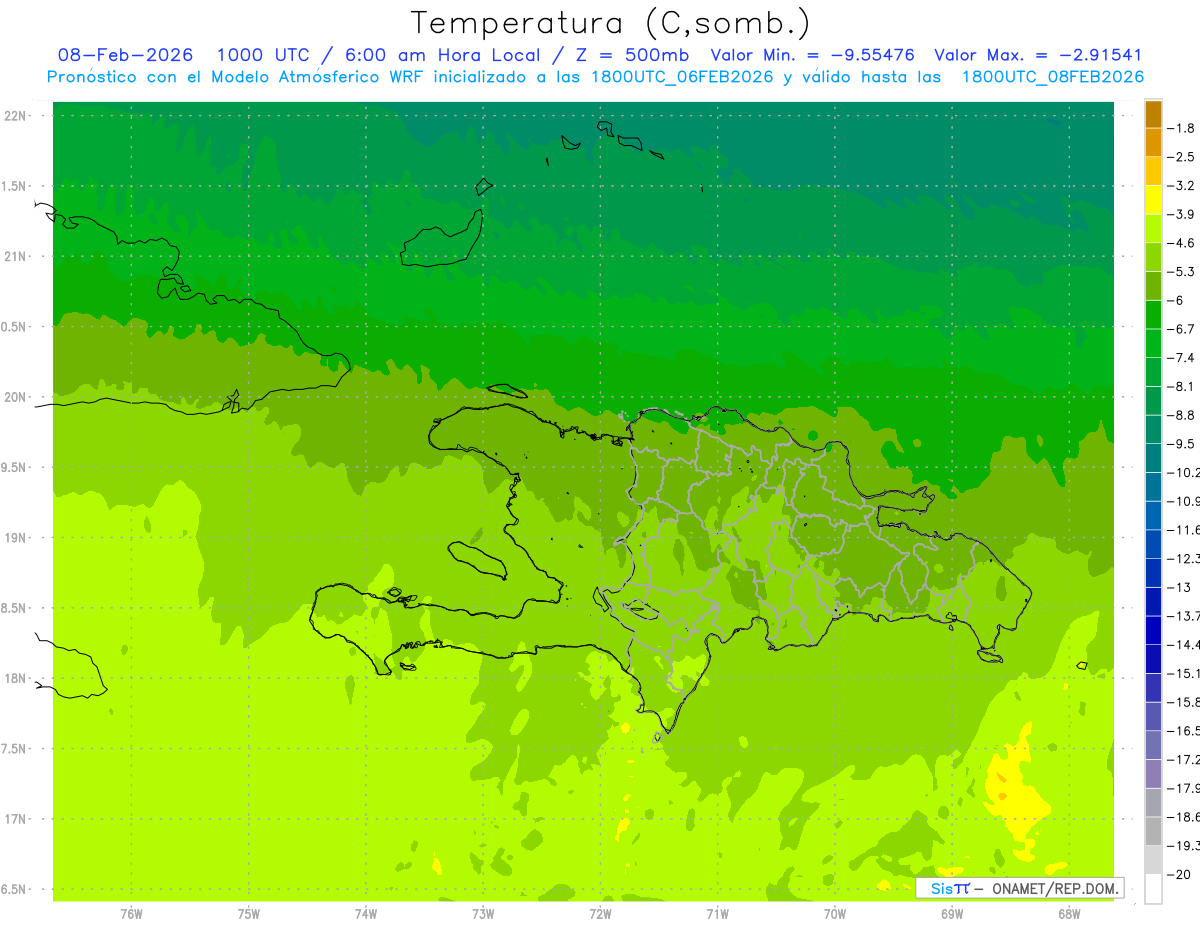
Task: Click the 7.5N latitude label
Action: (15, 749)
